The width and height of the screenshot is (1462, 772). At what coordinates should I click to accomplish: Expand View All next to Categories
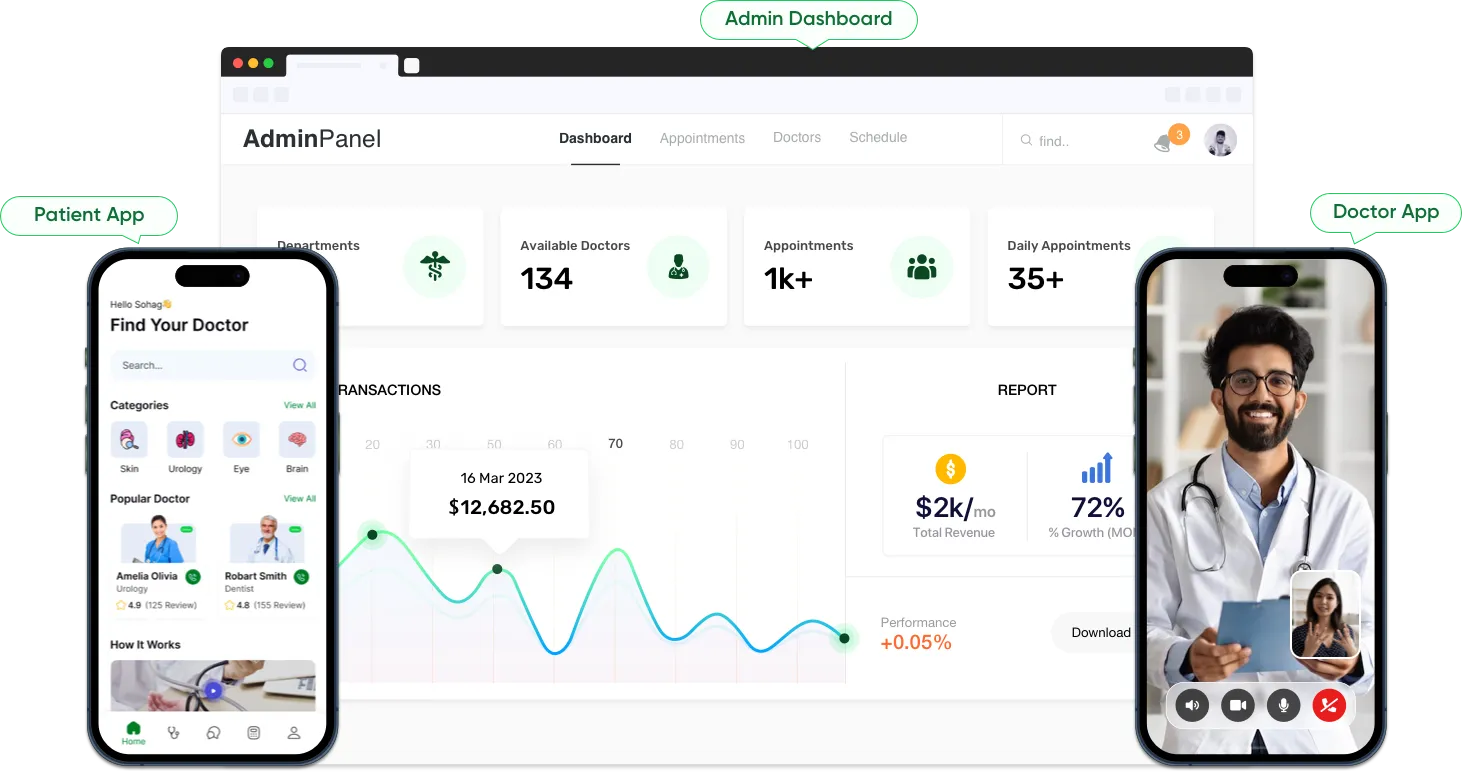[299, 405]
